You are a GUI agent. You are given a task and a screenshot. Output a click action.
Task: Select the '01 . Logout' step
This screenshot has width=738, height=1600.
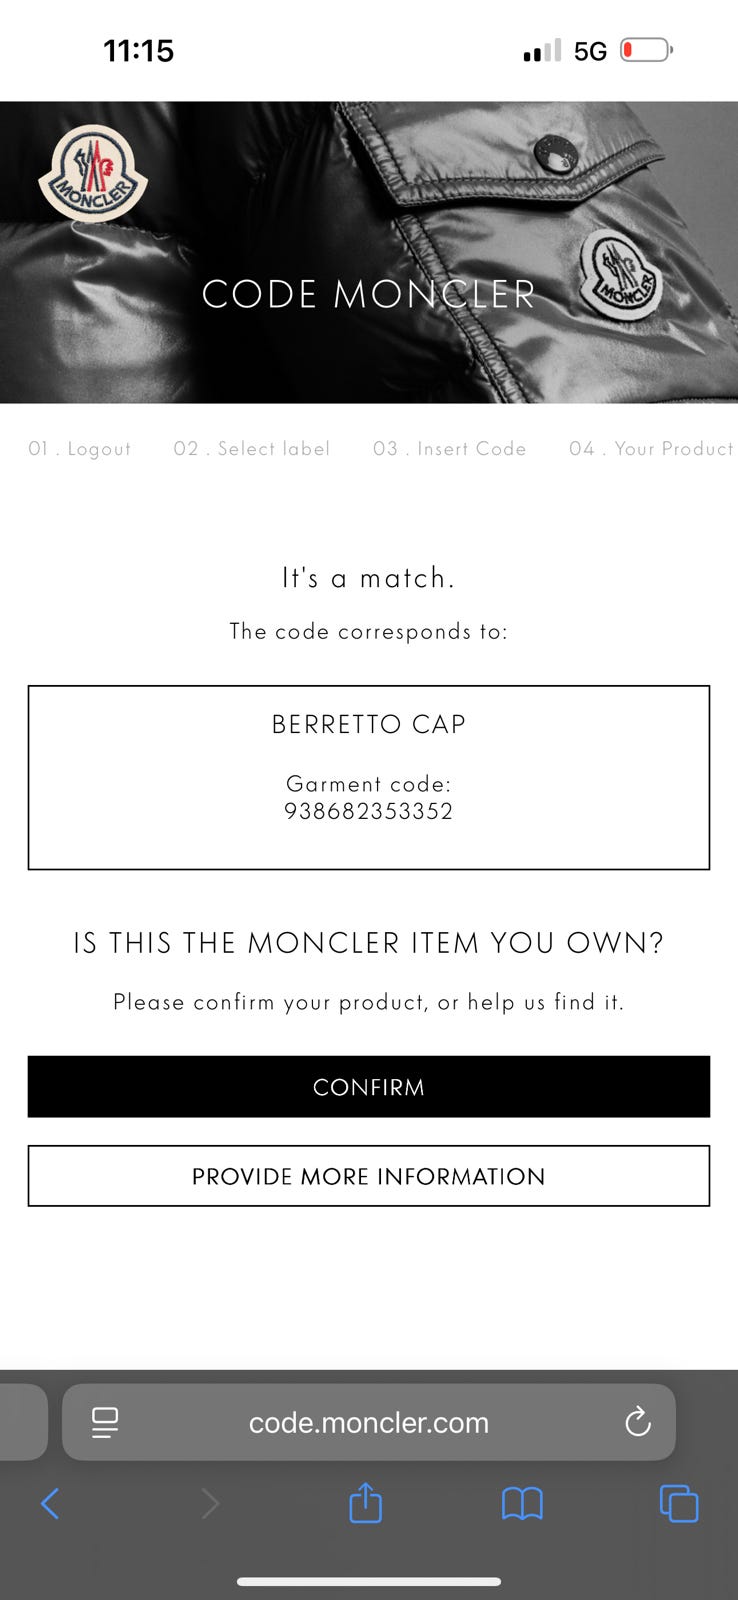coord(80,449)
